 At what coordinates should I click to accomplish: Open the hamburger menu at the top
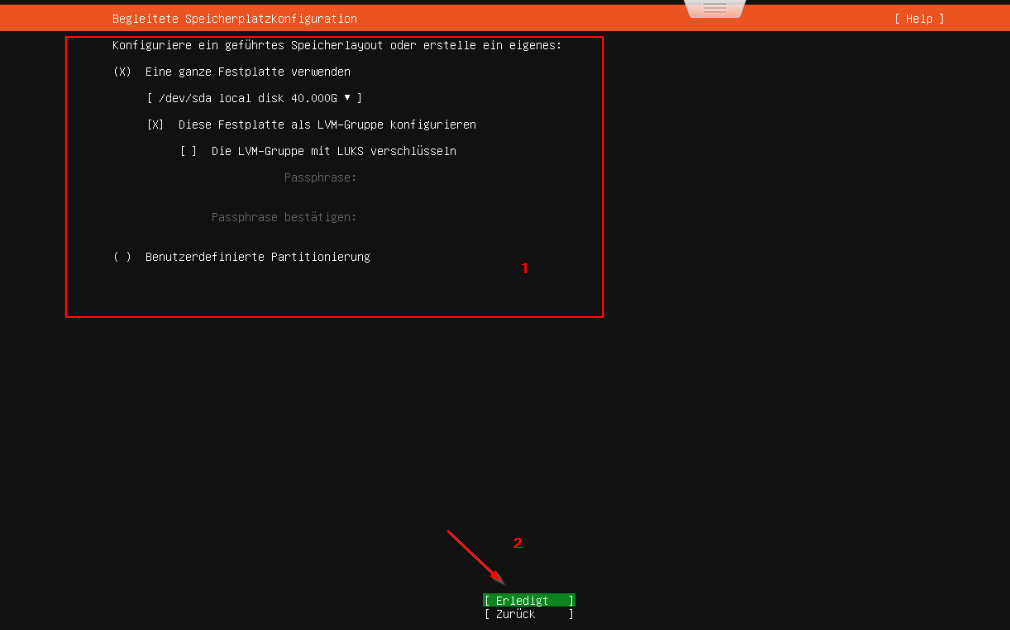pyautogui.click(x=714, y=8)
